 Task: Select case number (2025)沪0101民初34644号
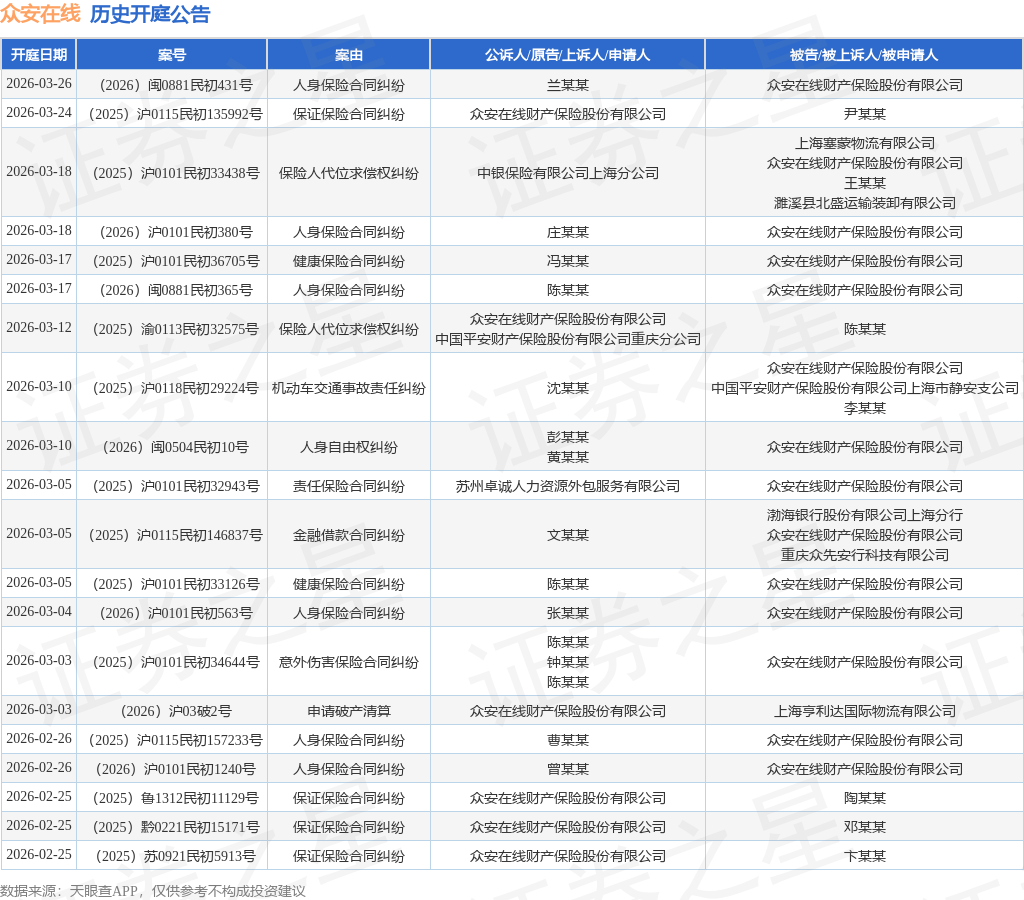pyautogui.click(x=176, y=662)
